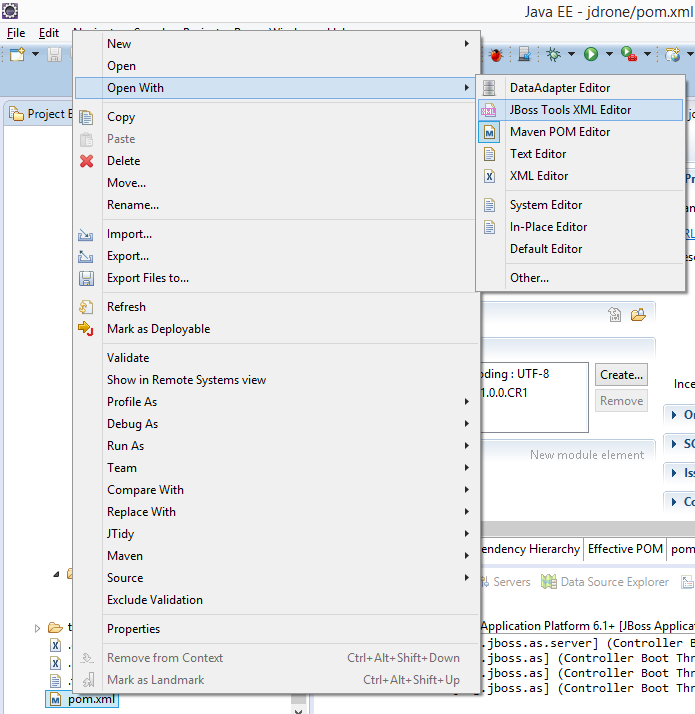The height and width of the screenshot is (714, 695).
Task: Open with Text Editor
Action: pos(580,154)
